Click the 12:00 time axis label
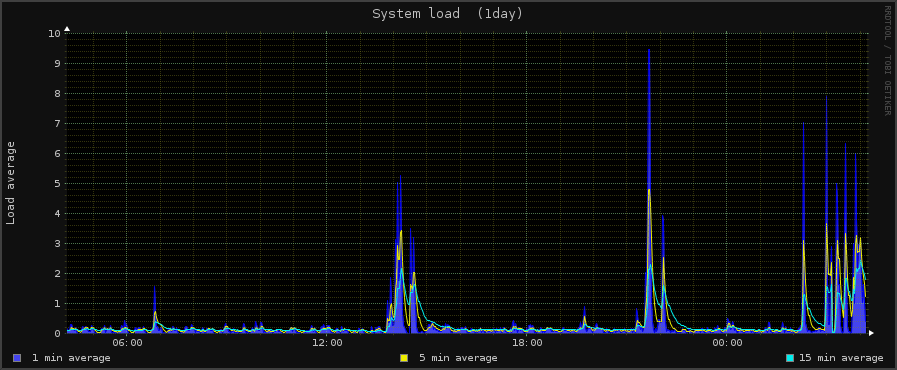This screenshot has width=897, height=370. [327, 343]
